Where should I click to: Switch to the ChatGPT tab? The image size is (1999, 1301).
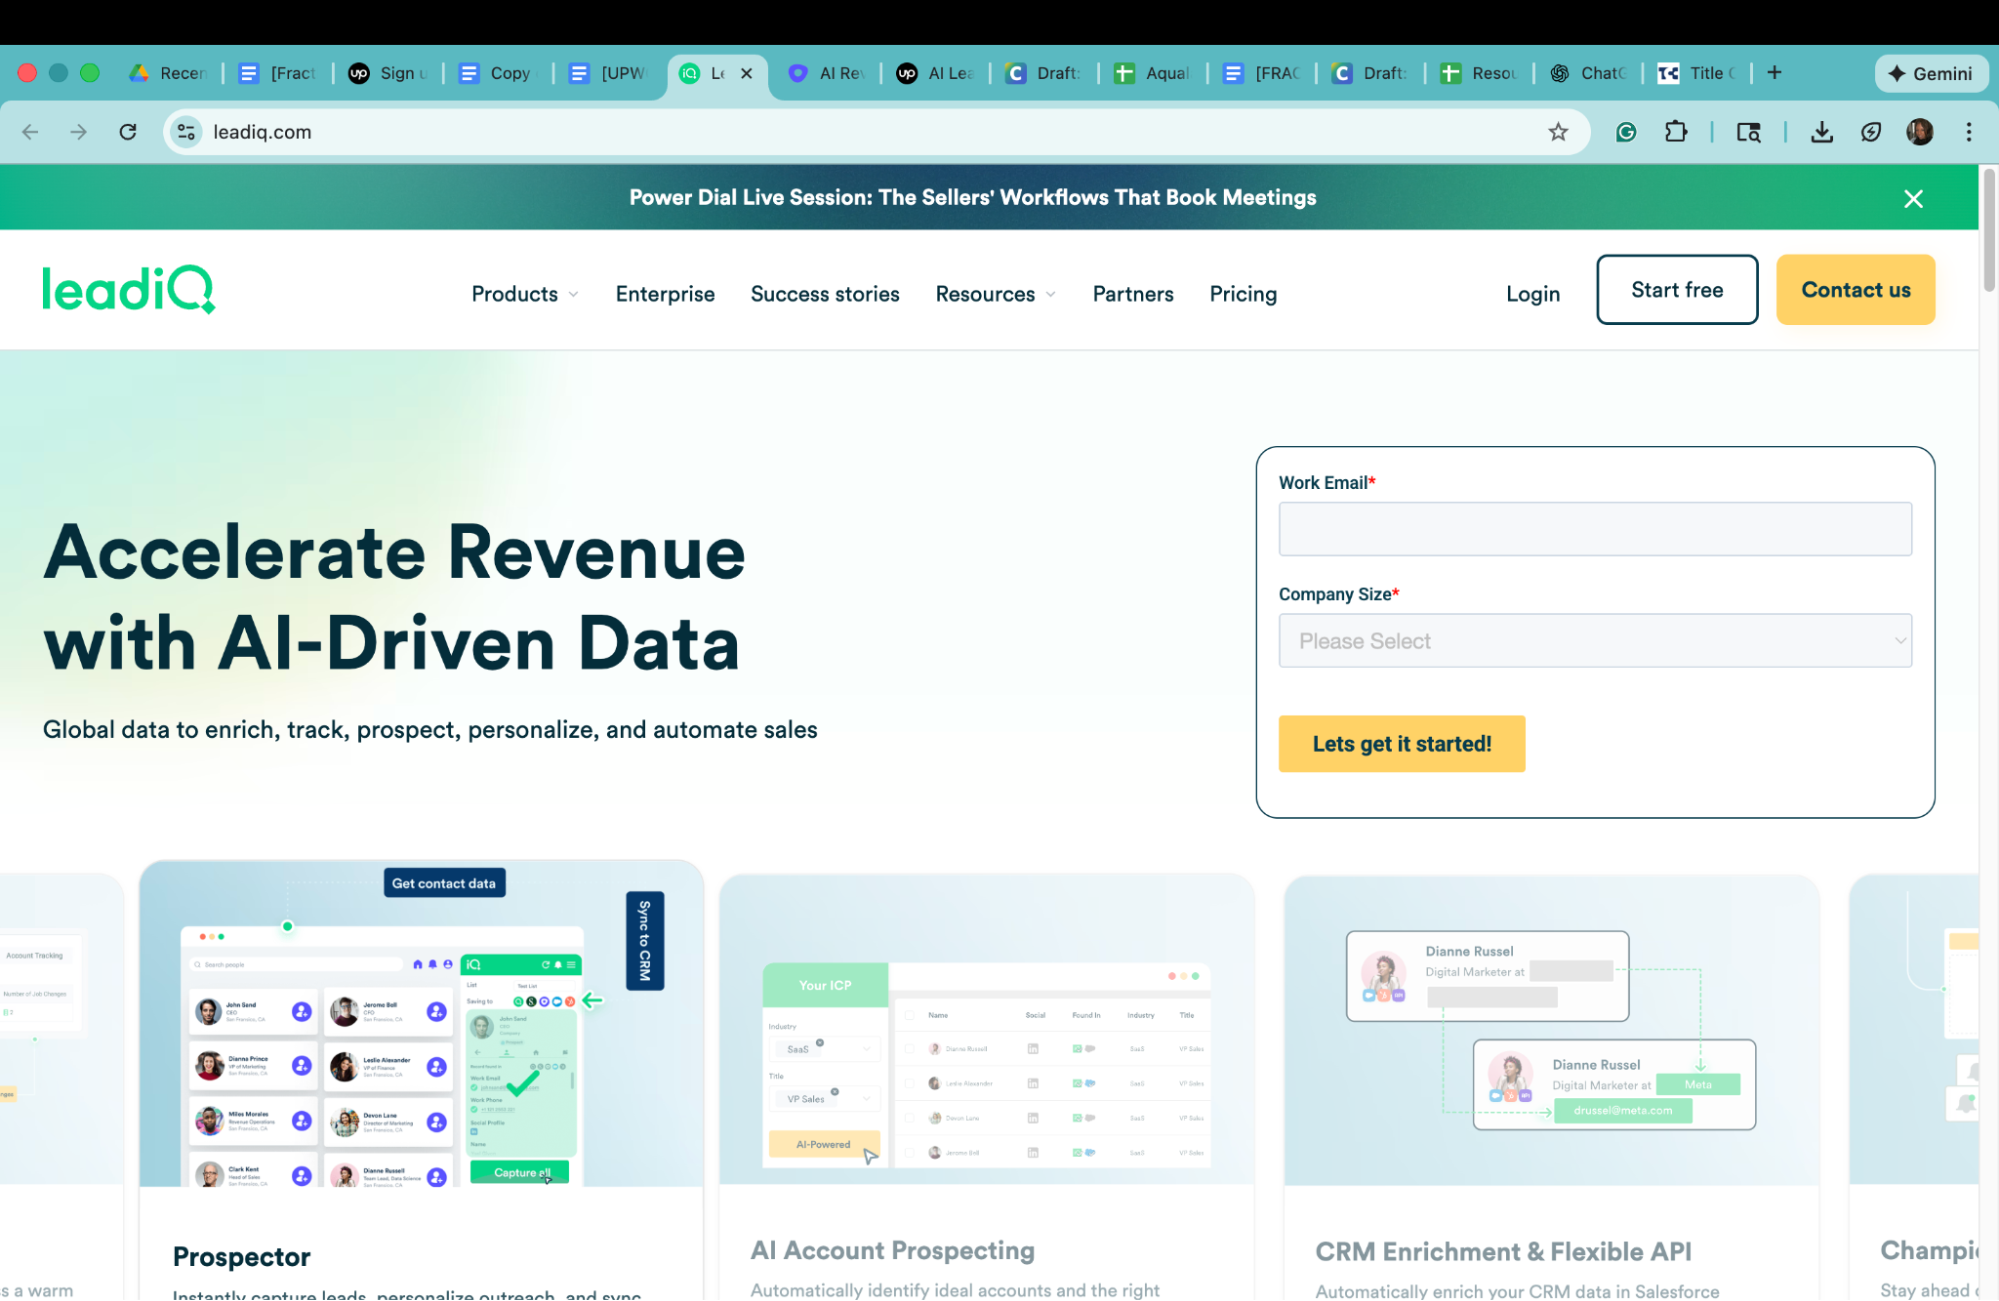pos(1588,73)
